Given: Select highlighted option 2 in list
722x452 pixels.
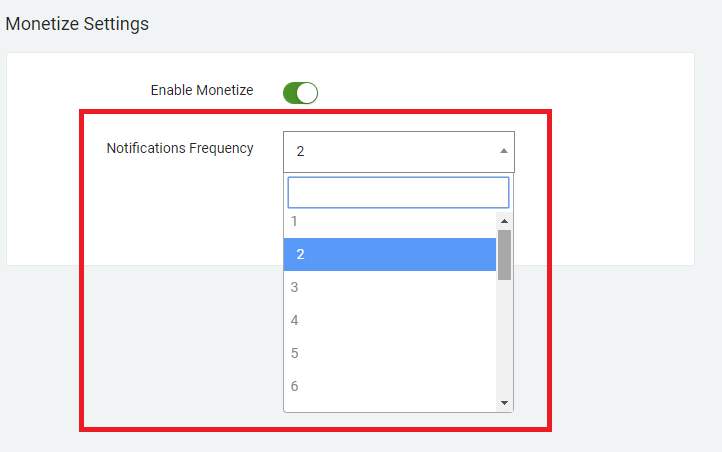Looking at the screenshot, I should click(390, 255).
